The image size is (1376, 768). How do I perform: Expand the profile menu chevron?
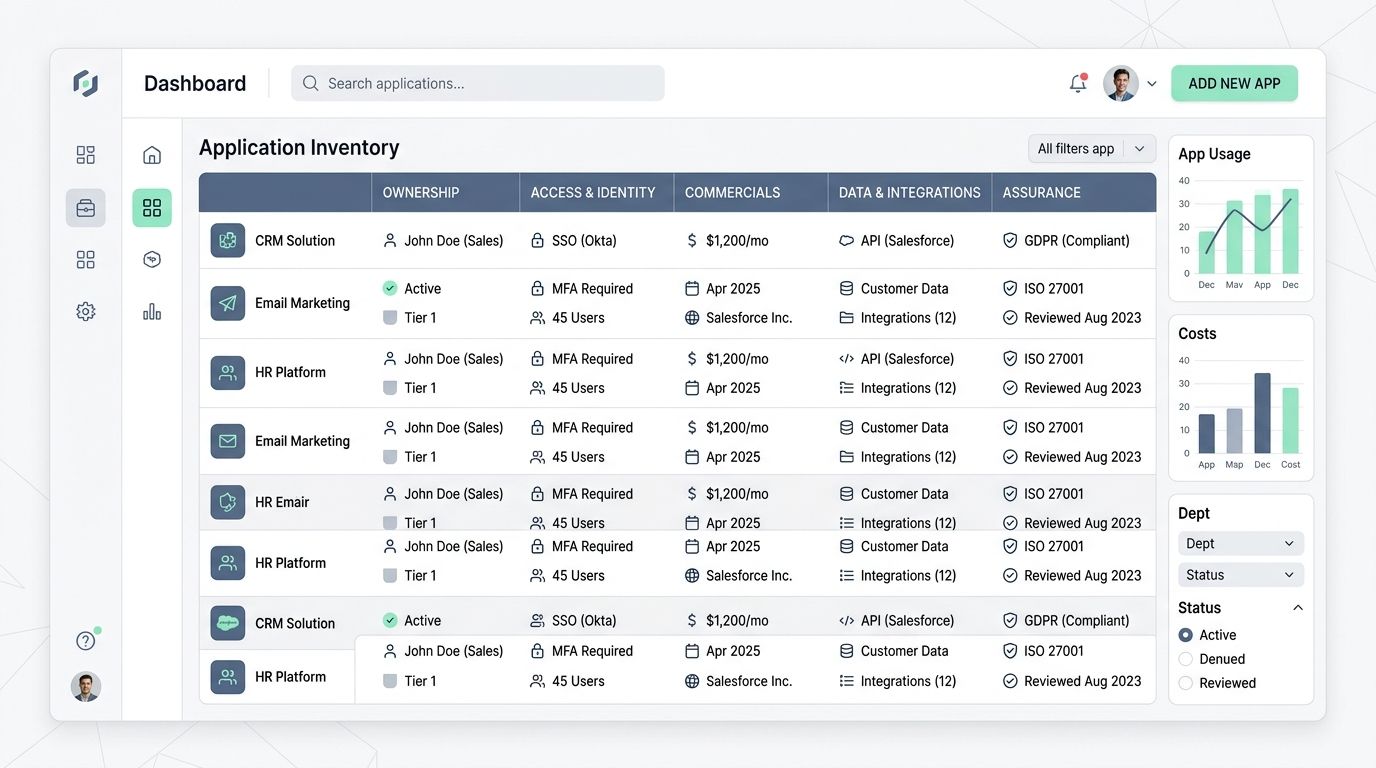(1152, 84)
